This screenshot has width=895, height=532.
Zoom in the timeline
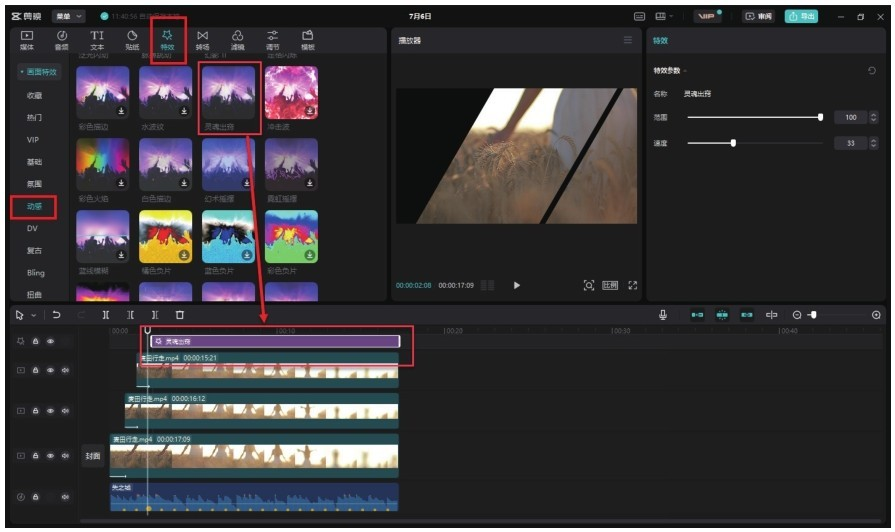point(876,315)
